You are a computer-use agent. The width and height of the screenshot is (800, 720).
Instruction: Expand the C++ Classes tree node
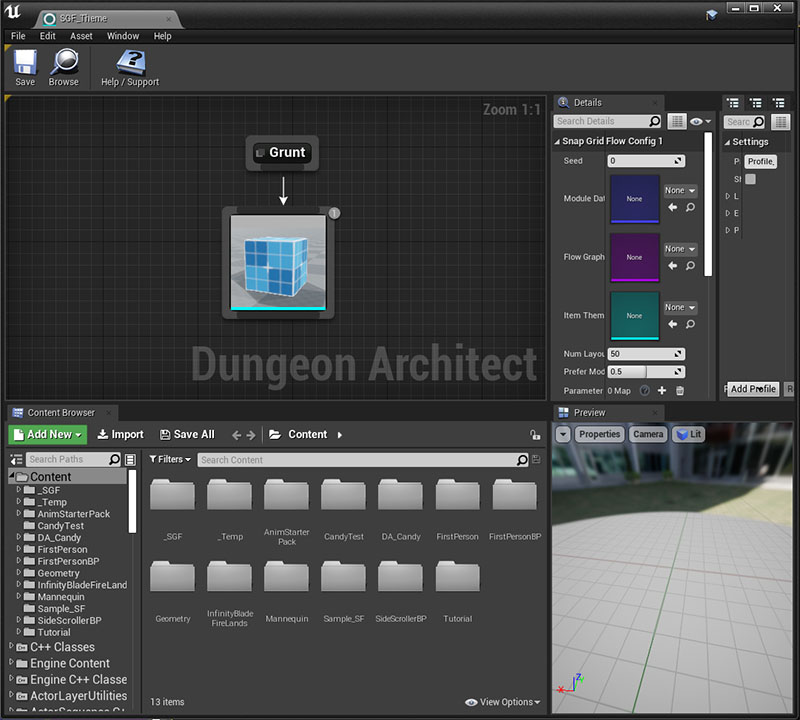click(11, 645)
